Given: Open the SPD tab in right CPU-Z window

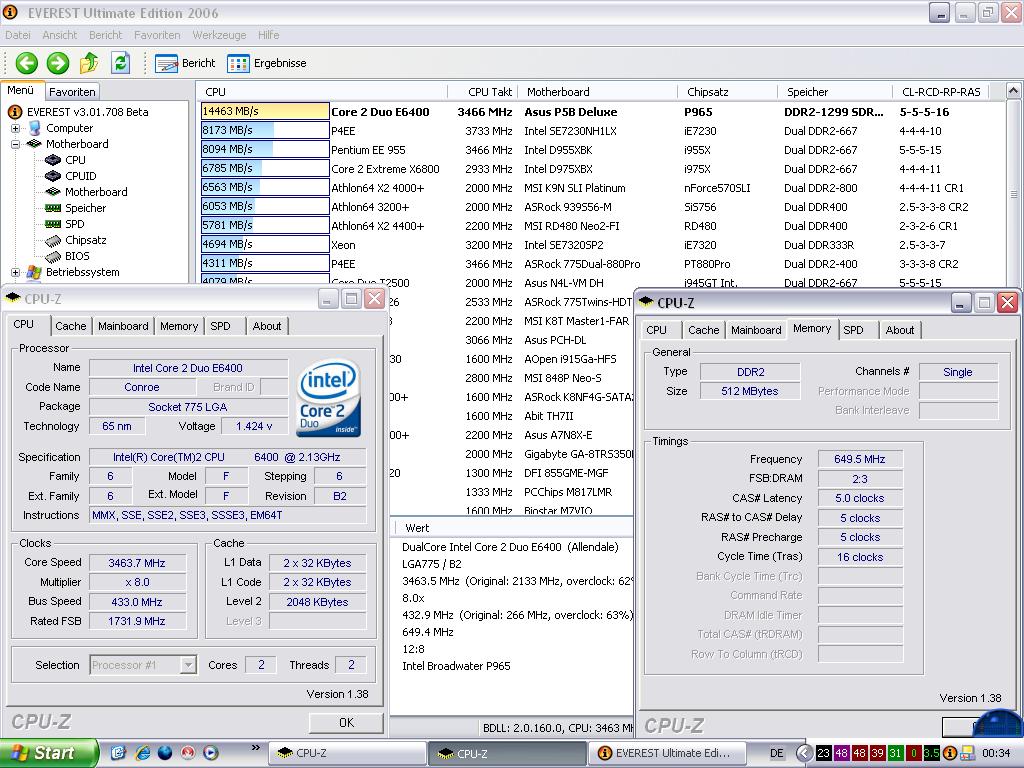Looking at the screenshot, I should coord(853,330).
